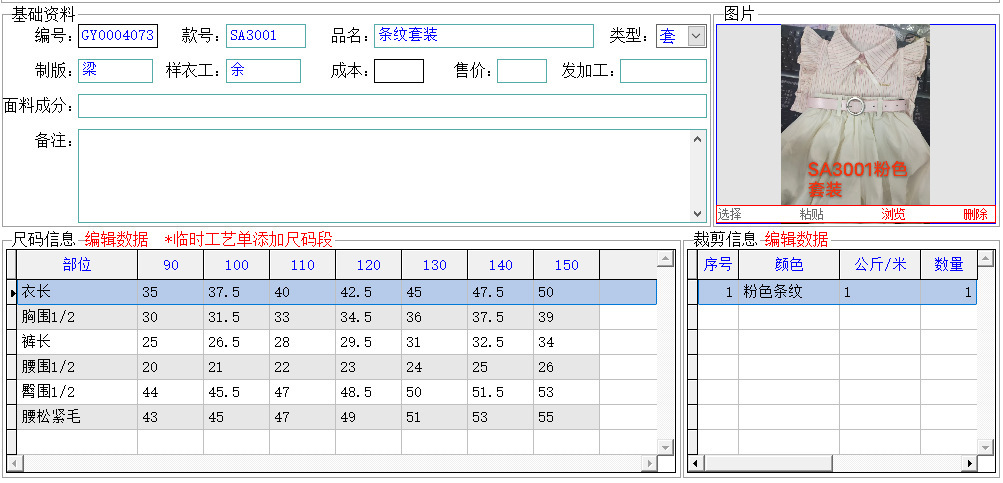Click the 编号 field GY0004073
This screenshot has height=483, width=1003.
118,36
